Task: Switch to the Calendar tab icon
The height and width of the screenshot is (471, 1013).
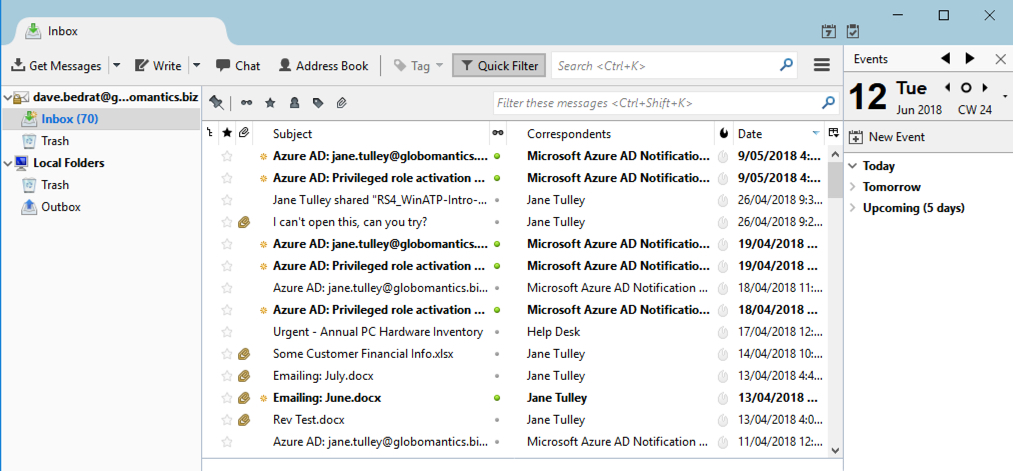Action: tap(828, 30)
